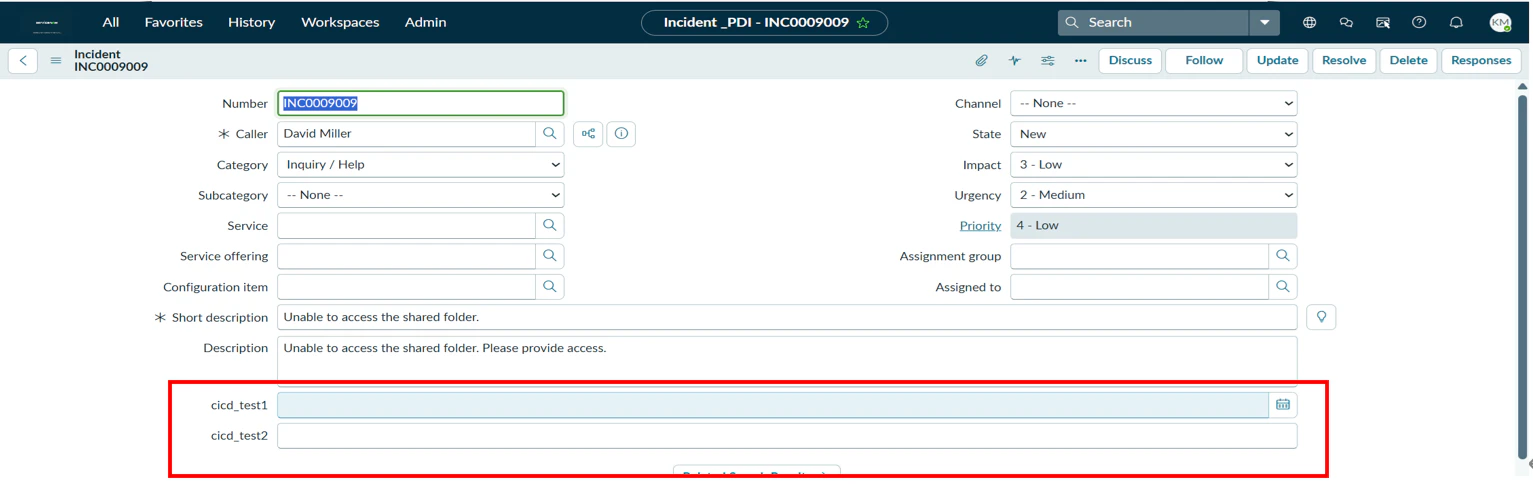Open the History menu

(x=251, y=22)
